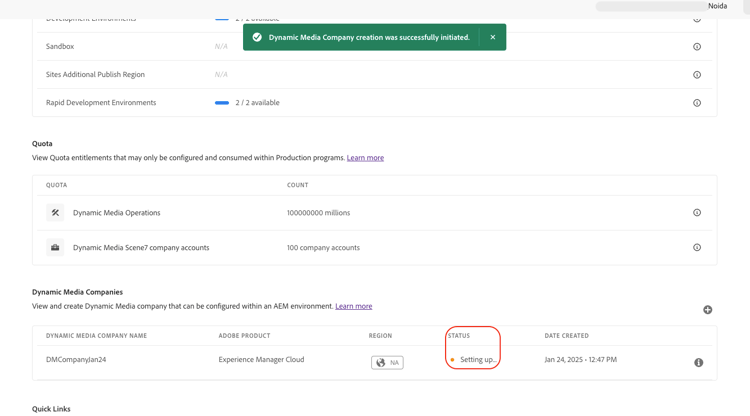Click the Setting up status indicator
The height and width of the screenshot is (416, 750).
tap(475, 360)
